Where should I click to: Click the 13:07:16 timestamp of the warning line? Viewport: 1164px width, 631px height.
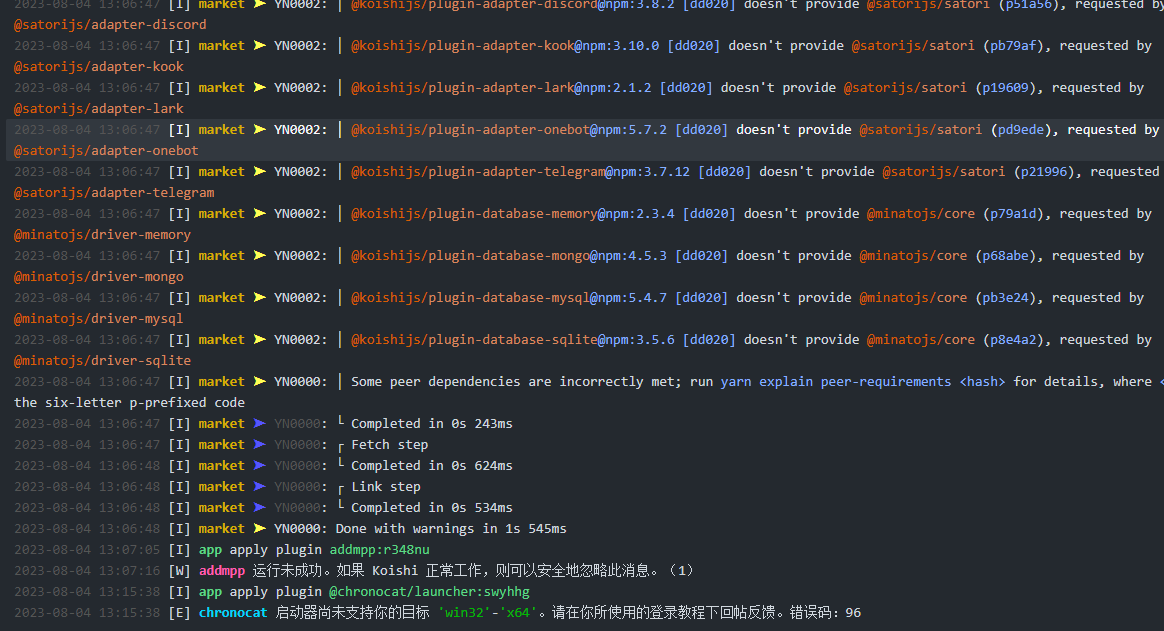pyautogui.click(x=87, y=570)
